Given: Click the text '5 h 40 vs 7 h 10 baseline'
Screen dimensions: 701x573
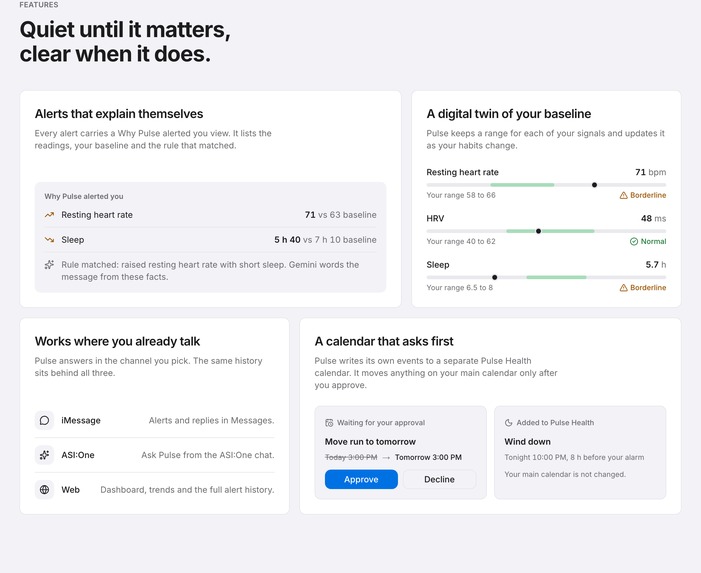Looking at the screenshot, I should pyautogui.click(x=325, y=240).
